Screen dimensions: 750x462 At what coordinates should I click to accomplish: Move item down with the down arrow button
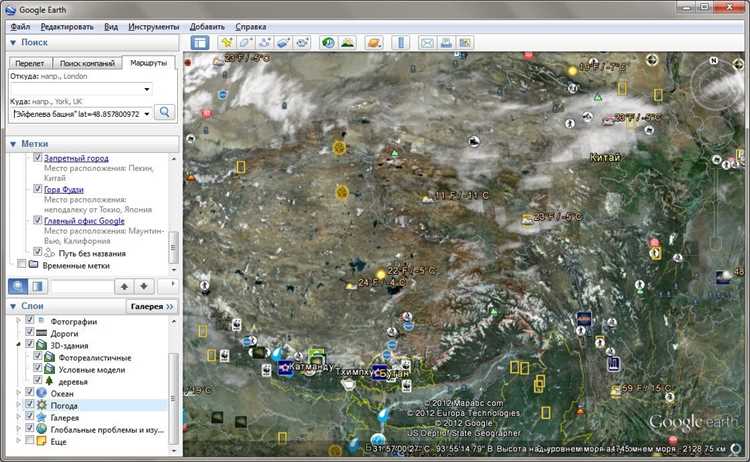[144, 286]
